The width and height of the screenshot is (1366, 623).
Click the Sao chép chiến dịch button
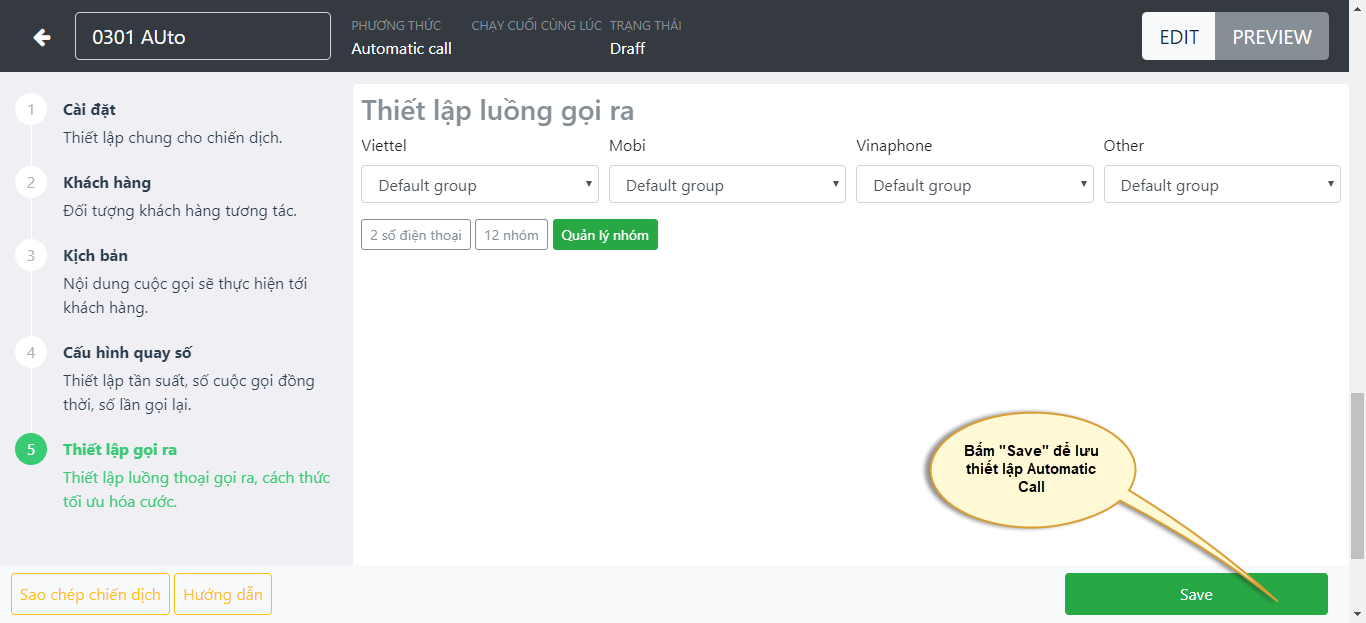pos(90,594)
